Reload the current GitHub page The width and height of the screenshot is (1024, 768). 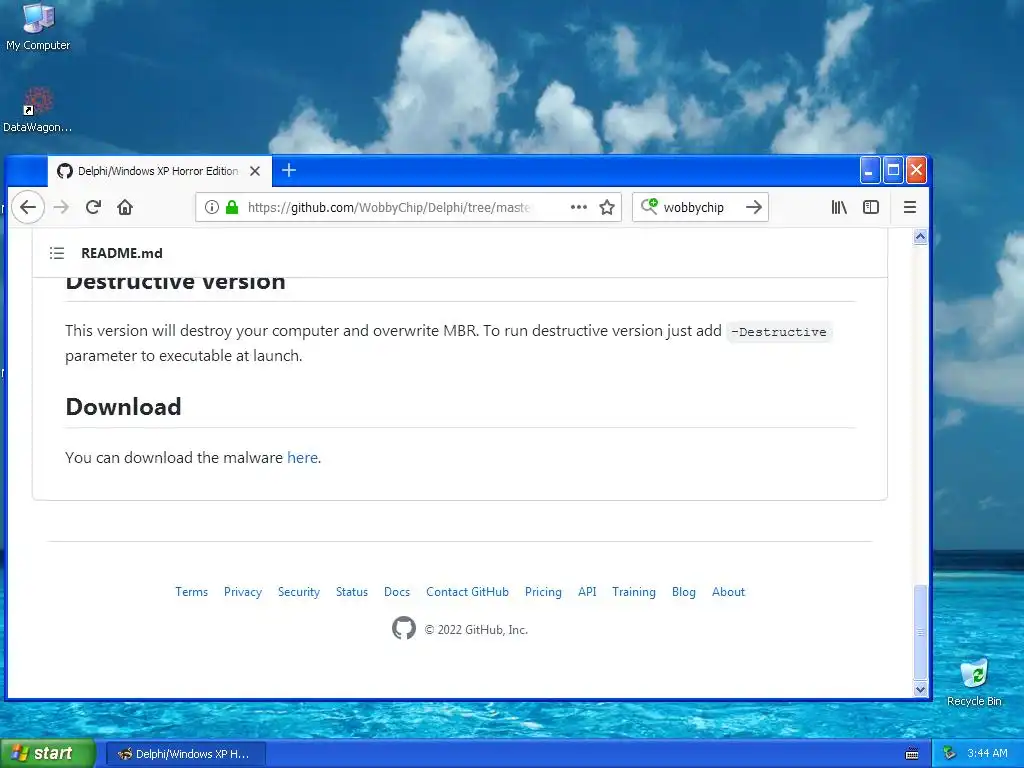tap(93, 207)
